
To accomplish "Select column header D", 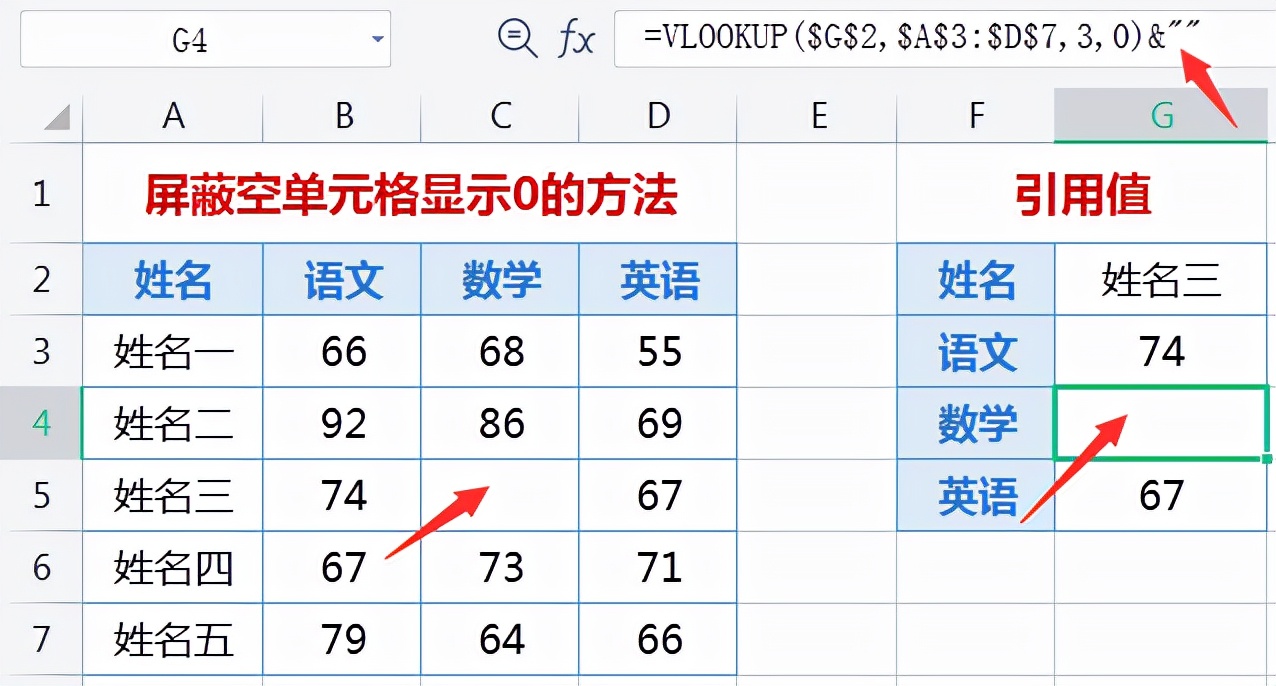I will [x=657, y=115].
